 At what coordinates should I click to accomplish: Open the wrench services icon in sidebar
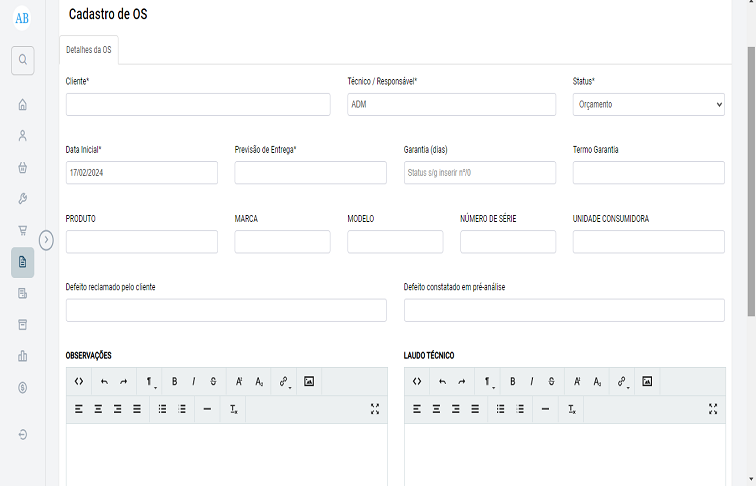pos(22,199)
